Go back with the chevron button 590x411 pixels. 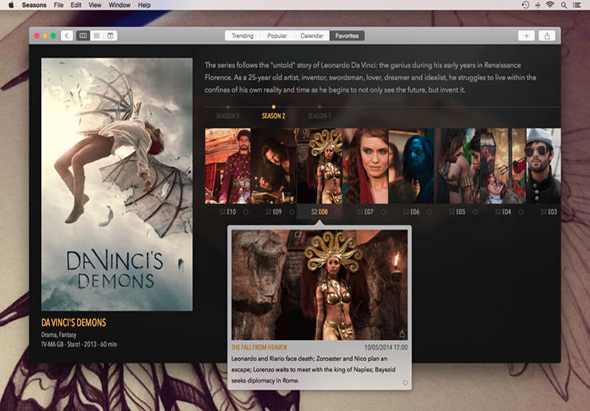[x=67, y=36]
